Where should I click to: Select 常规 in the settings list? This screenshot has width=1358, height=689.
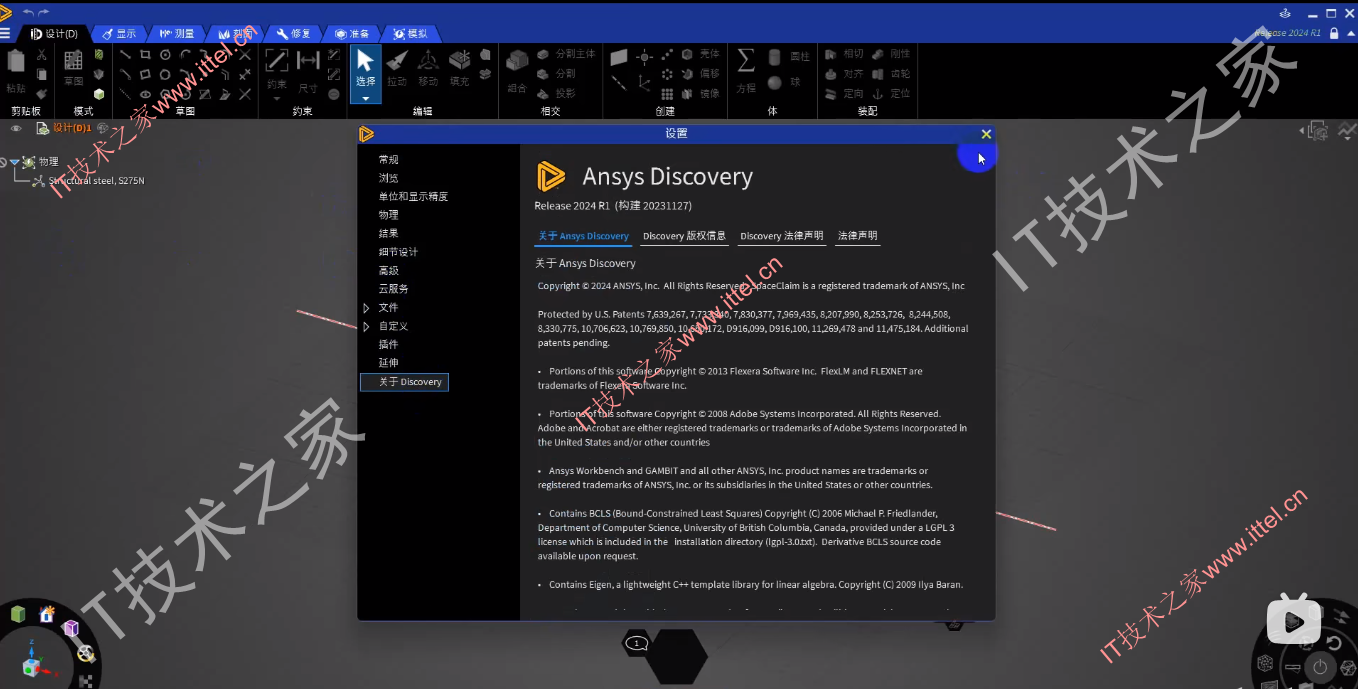pos(388,160)
